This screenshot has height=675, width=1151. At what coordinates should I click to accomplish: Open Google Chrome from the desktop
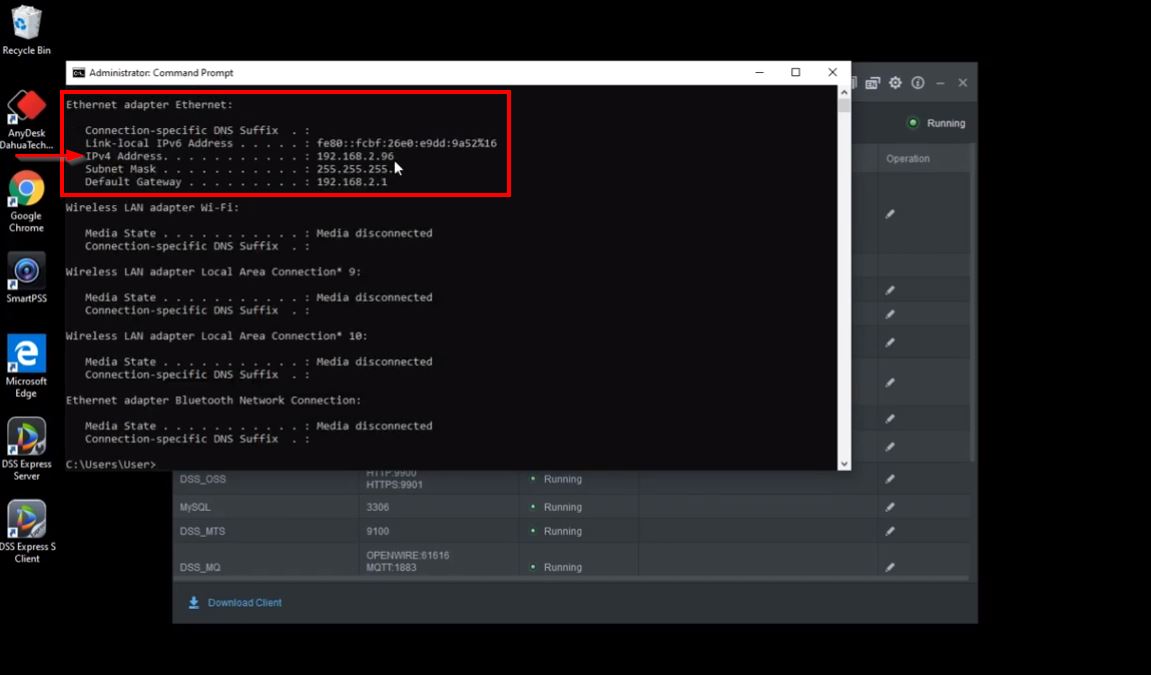26,201
